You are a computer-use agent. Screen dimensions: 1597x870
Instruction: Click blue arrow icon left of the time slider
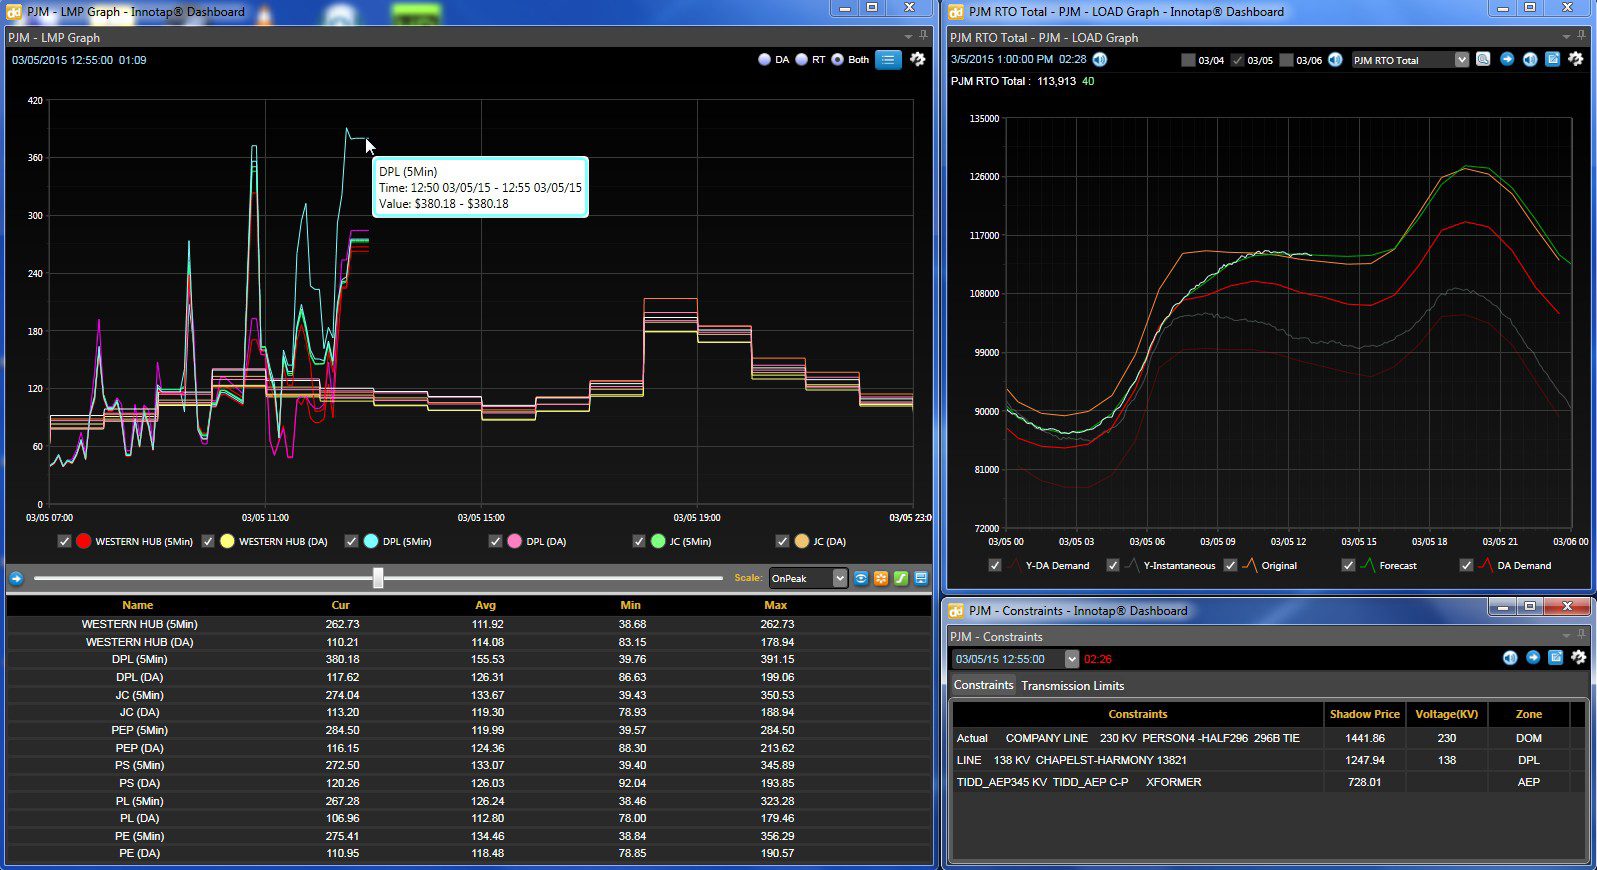16,578
